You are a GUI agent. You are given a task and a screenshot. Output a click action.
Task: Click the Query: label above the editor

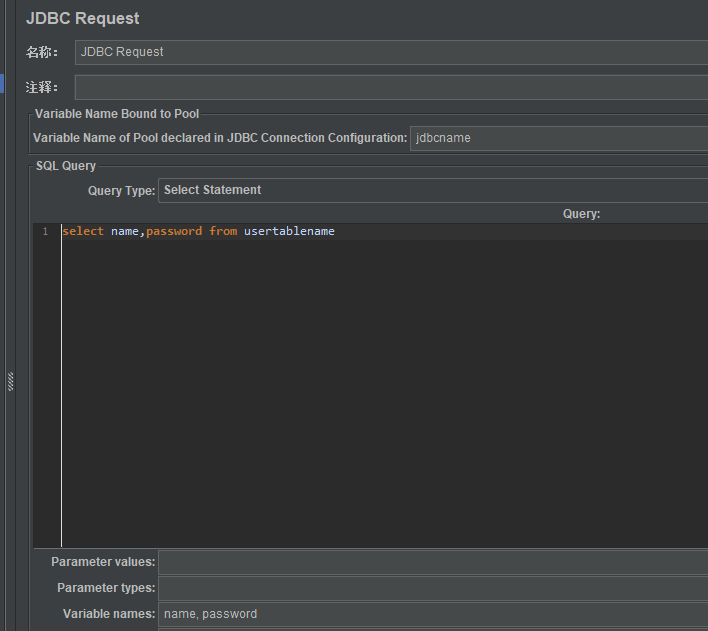pyautogui.click(x=581, y=214)
